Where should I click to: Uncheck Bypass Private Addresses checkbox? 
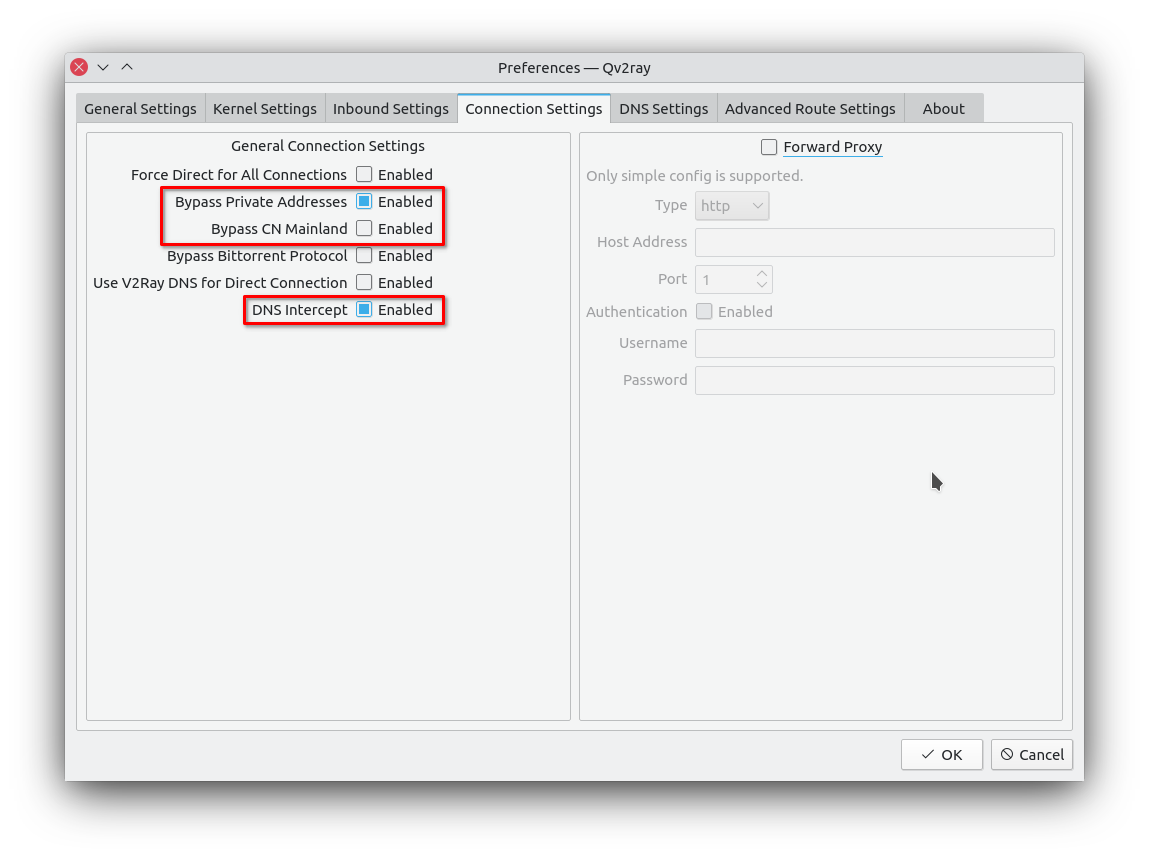coord(364,201)
